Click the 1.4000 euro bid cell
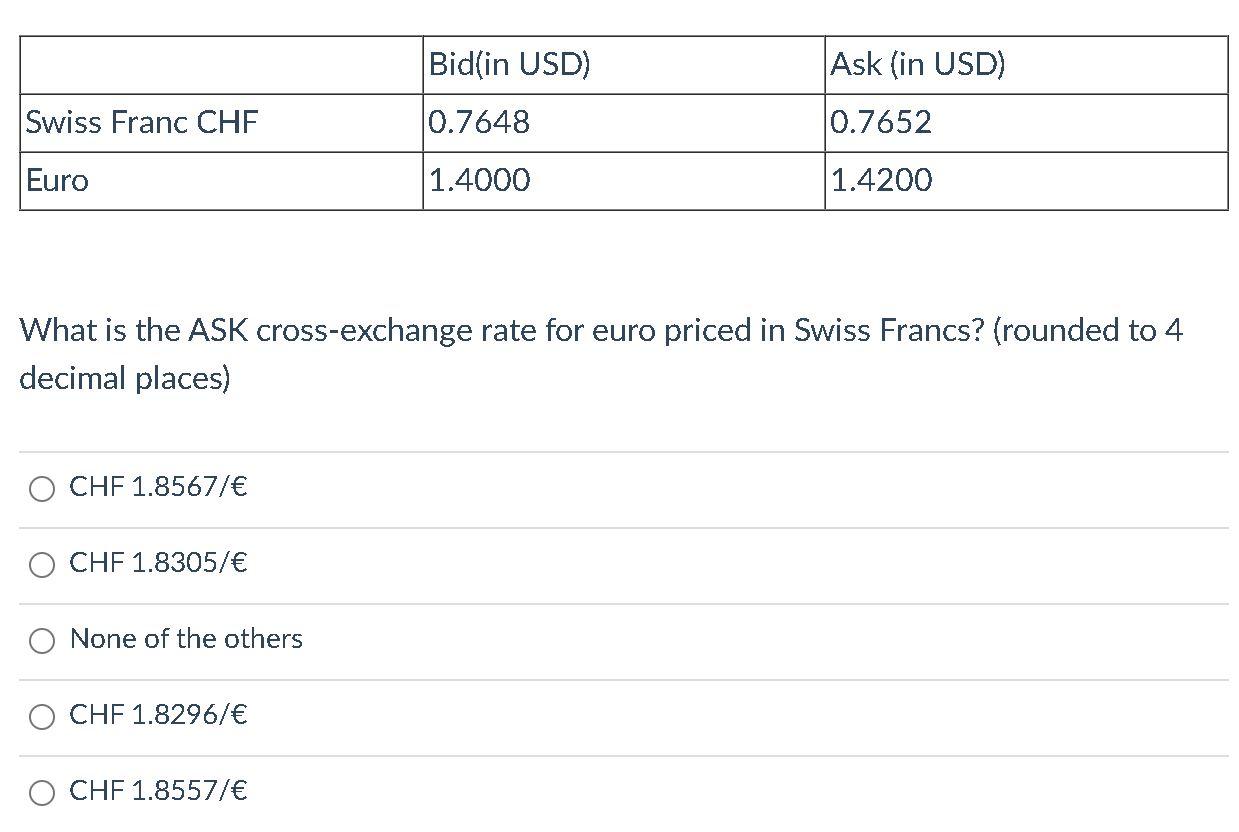The width and height of the screenshot is (1239, 832). tap(623, 181)
